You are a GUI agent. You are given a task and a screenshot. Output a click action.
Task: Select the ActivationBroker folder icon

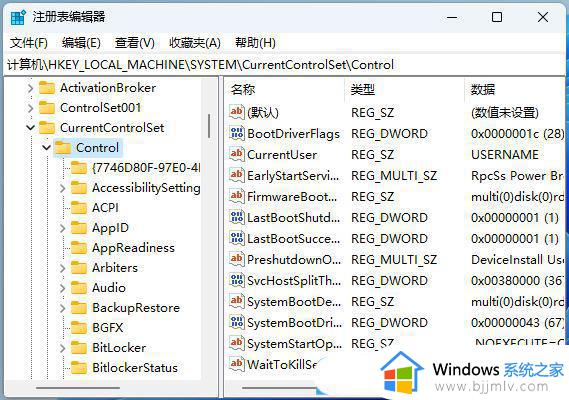pyautogui.click(x=47, y=88)
